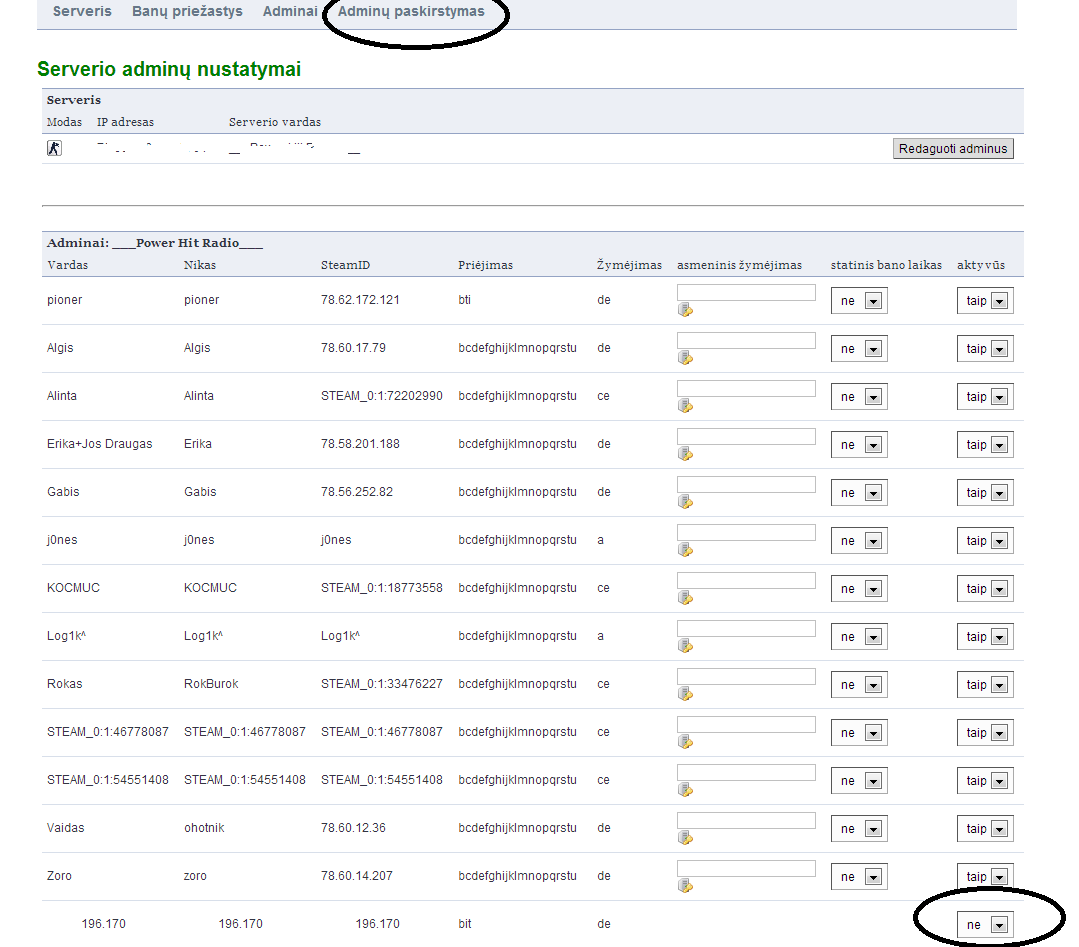Screen dimensions: 1079x947
Task: Open aktyvūs dropdown for Rokas
Action: coord(985,685)
